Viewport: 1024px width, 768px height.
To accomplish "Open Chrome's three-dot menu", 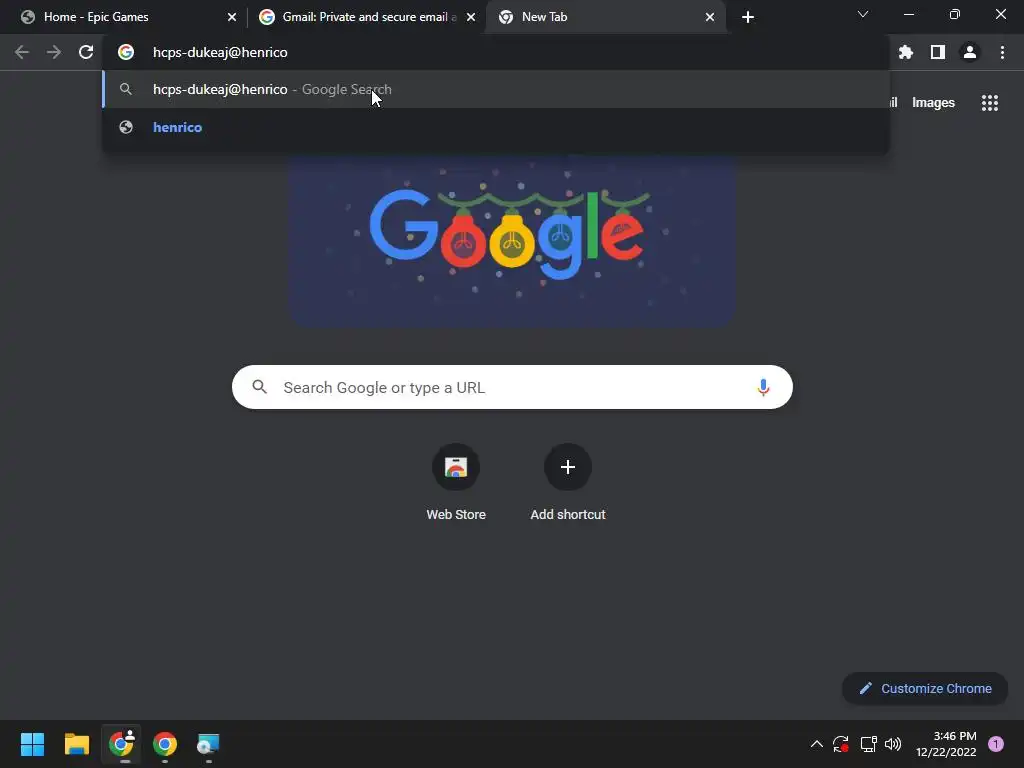I will (1002, 52).
